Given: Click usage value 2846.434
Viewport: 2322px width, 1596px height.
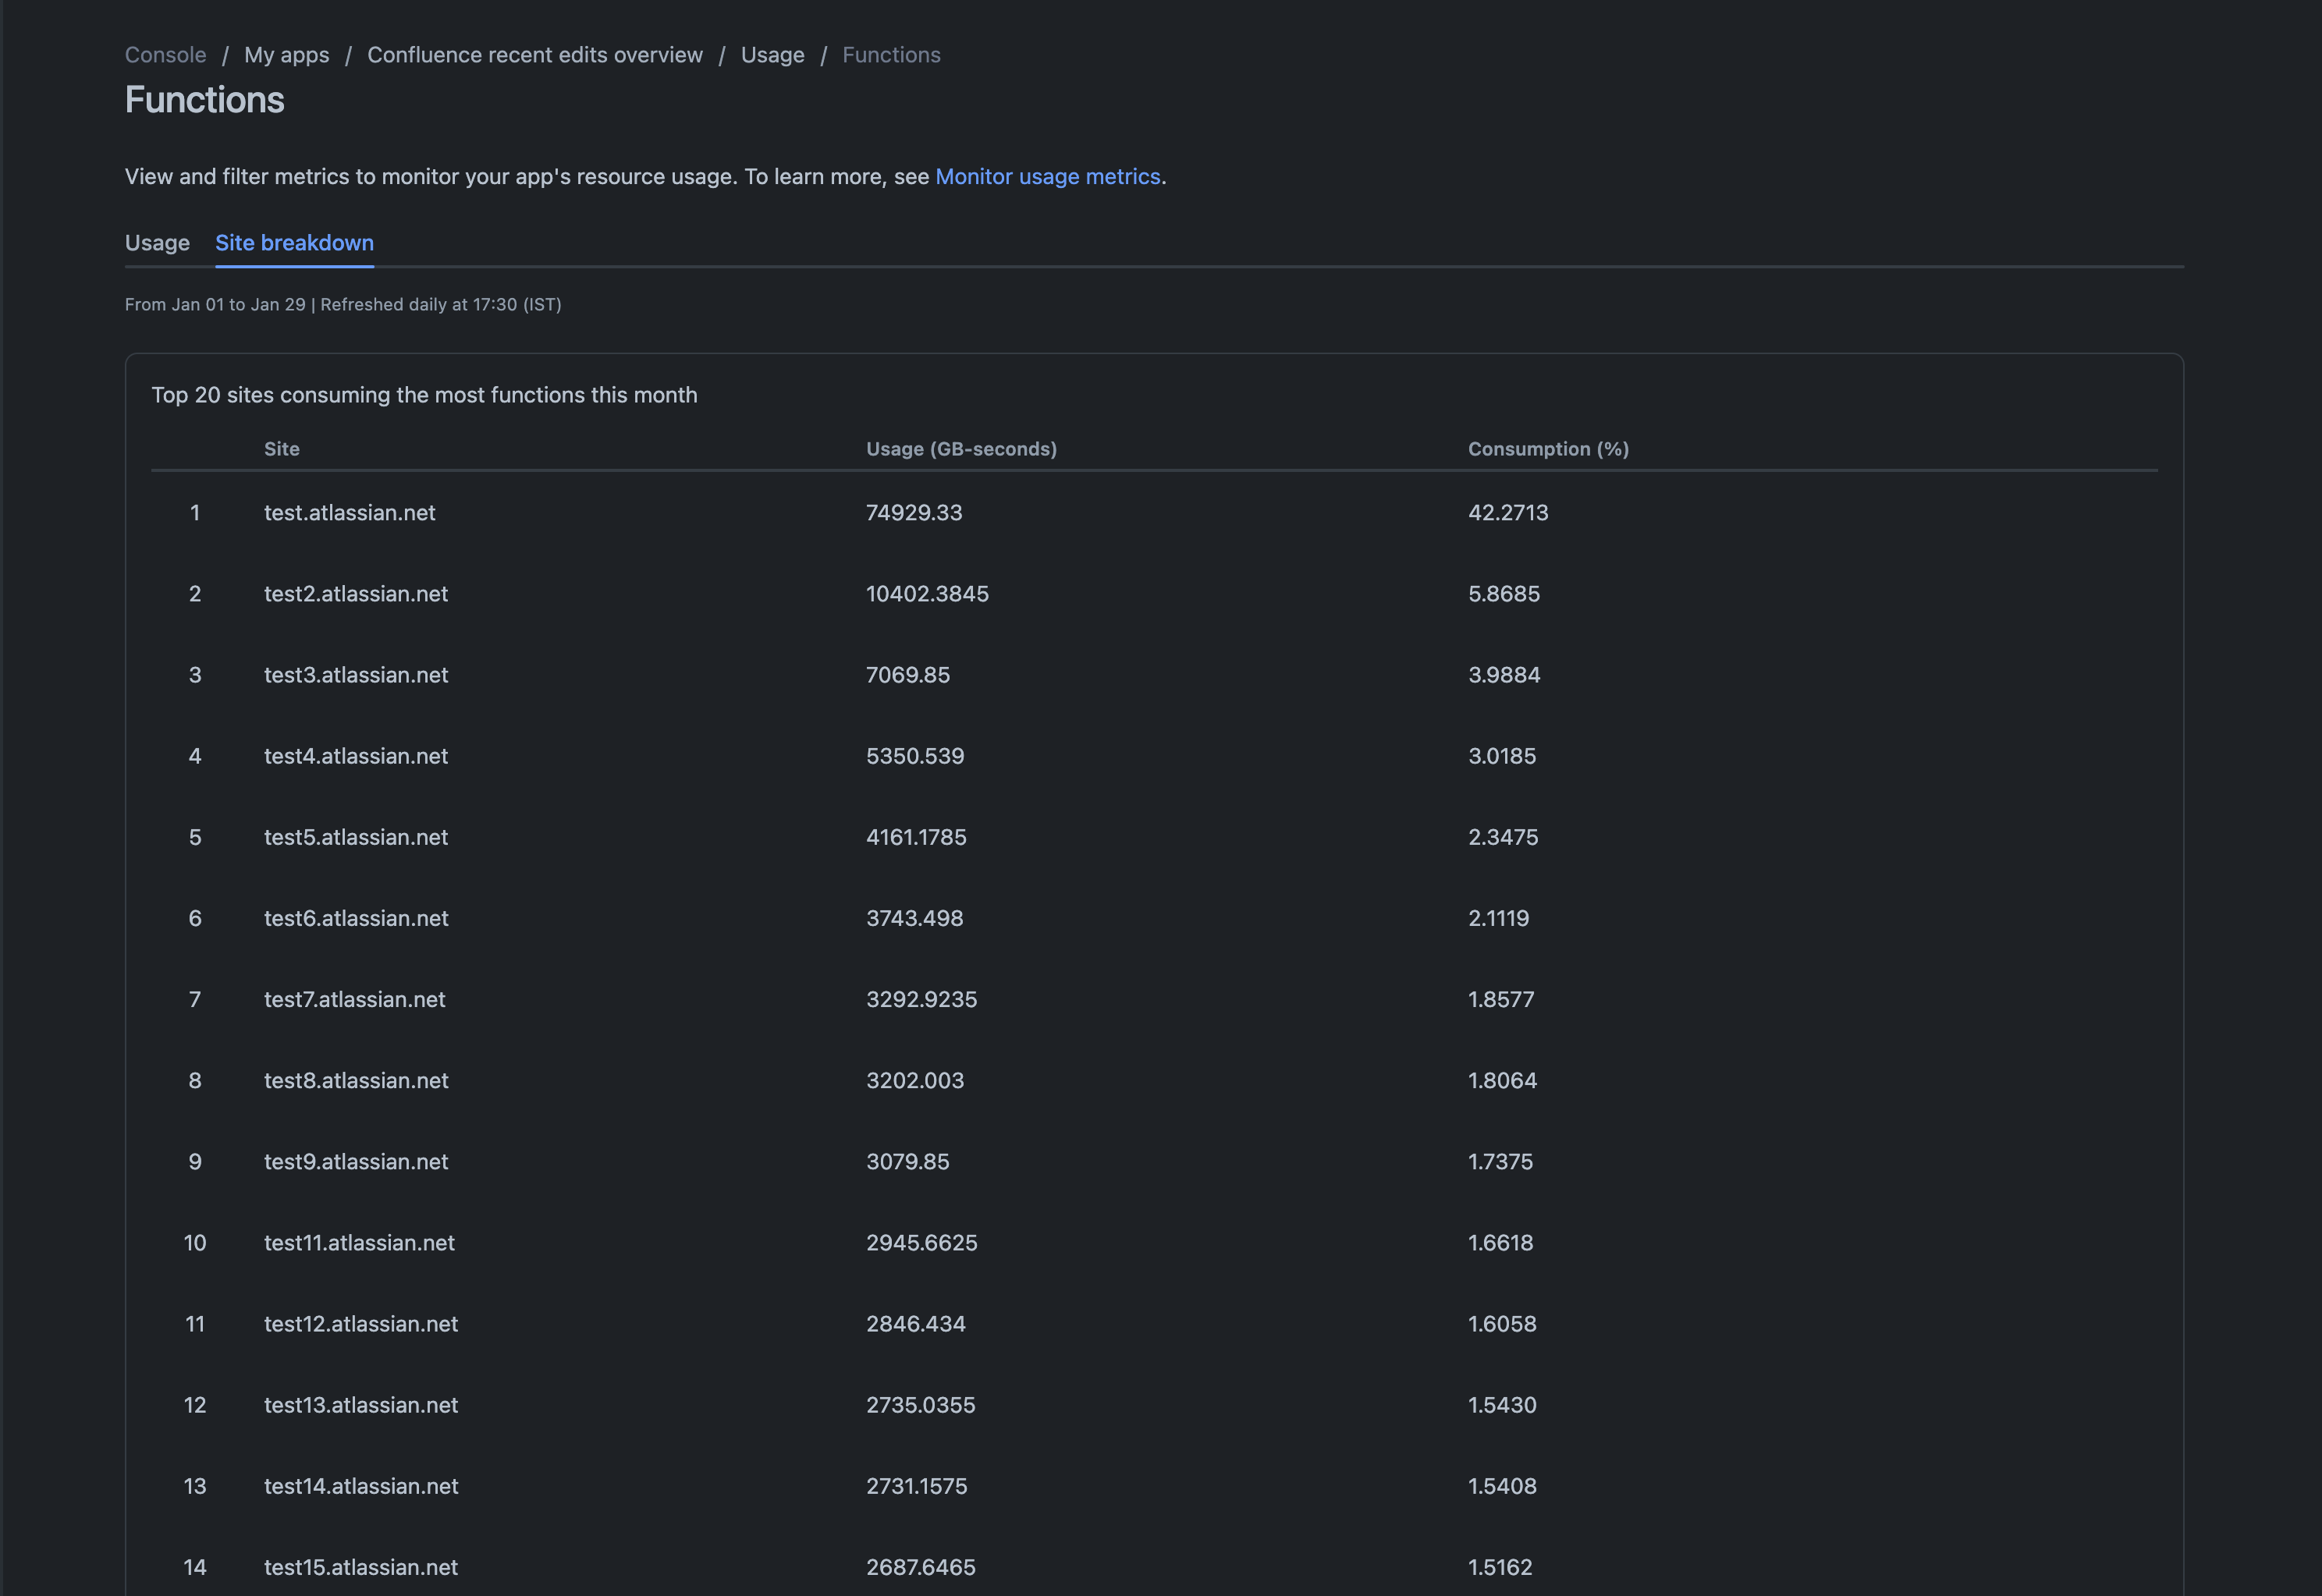Looking at the screenshot, I should 916,1323.
